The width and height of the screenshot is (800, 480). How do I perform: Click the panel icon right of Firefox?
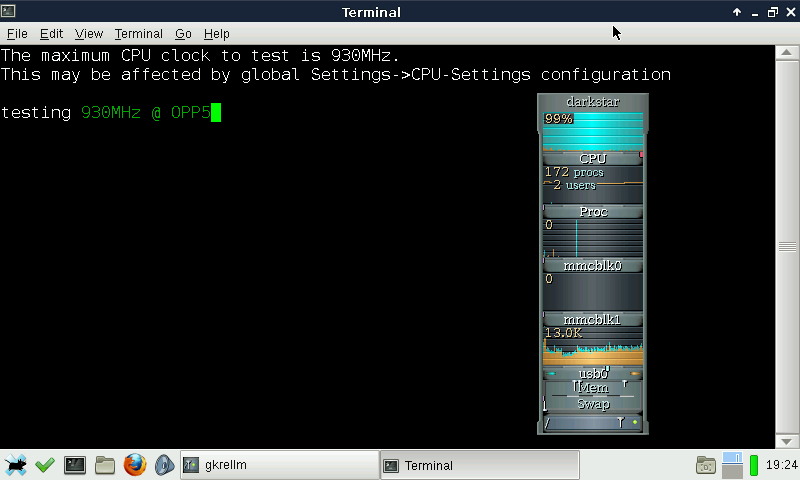point(164,465)
